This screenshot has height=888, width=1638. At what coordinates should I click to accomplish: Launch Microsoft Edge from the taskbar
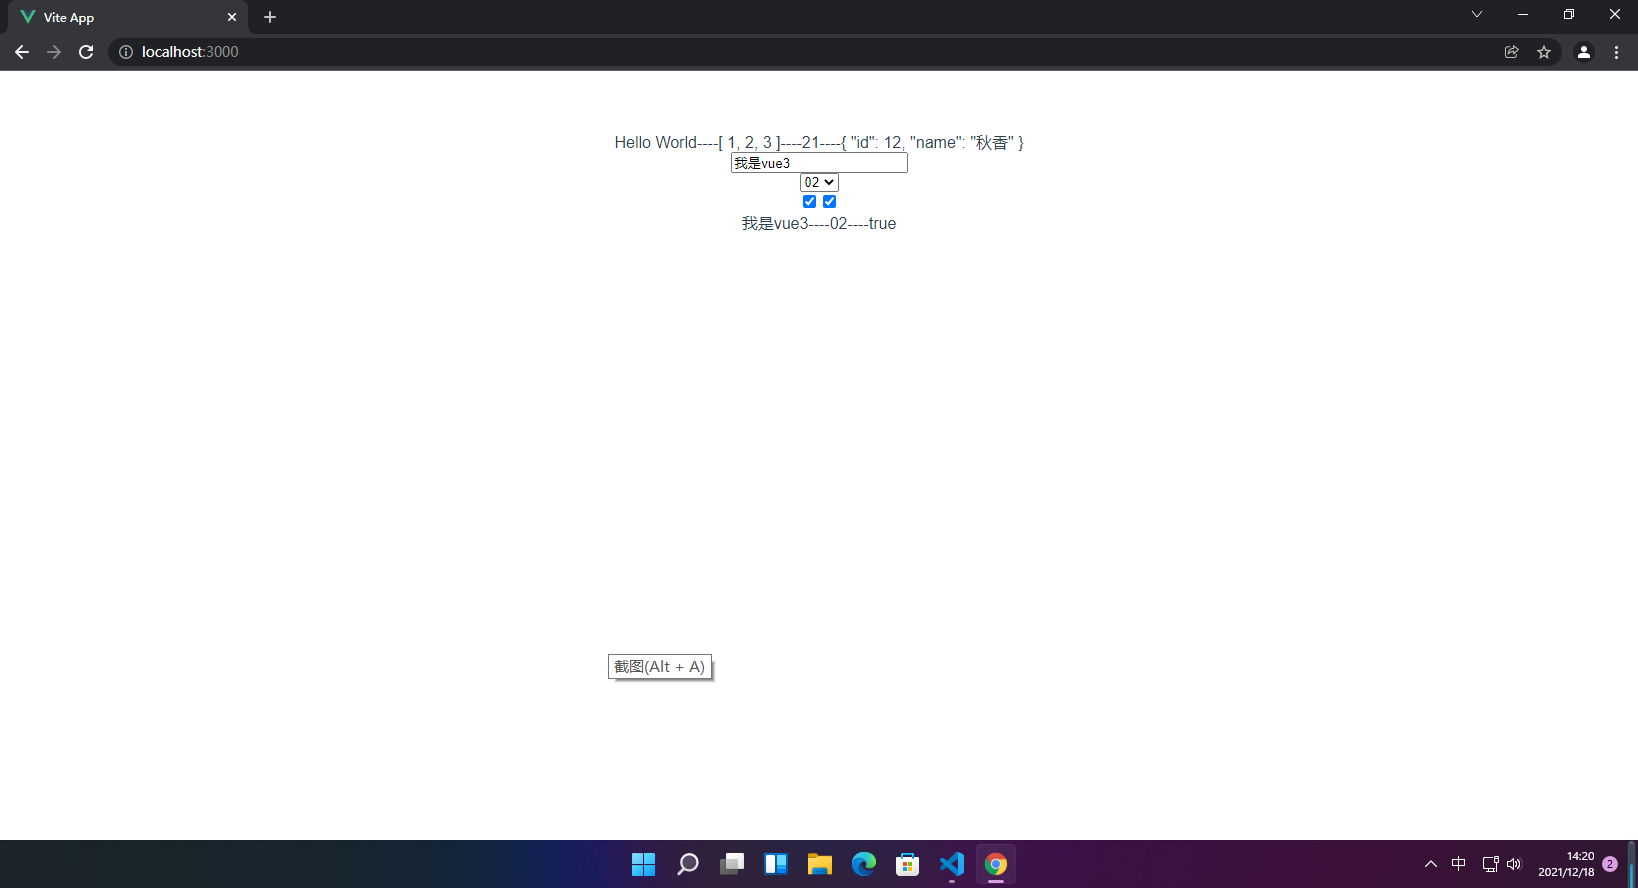(864, 864)
